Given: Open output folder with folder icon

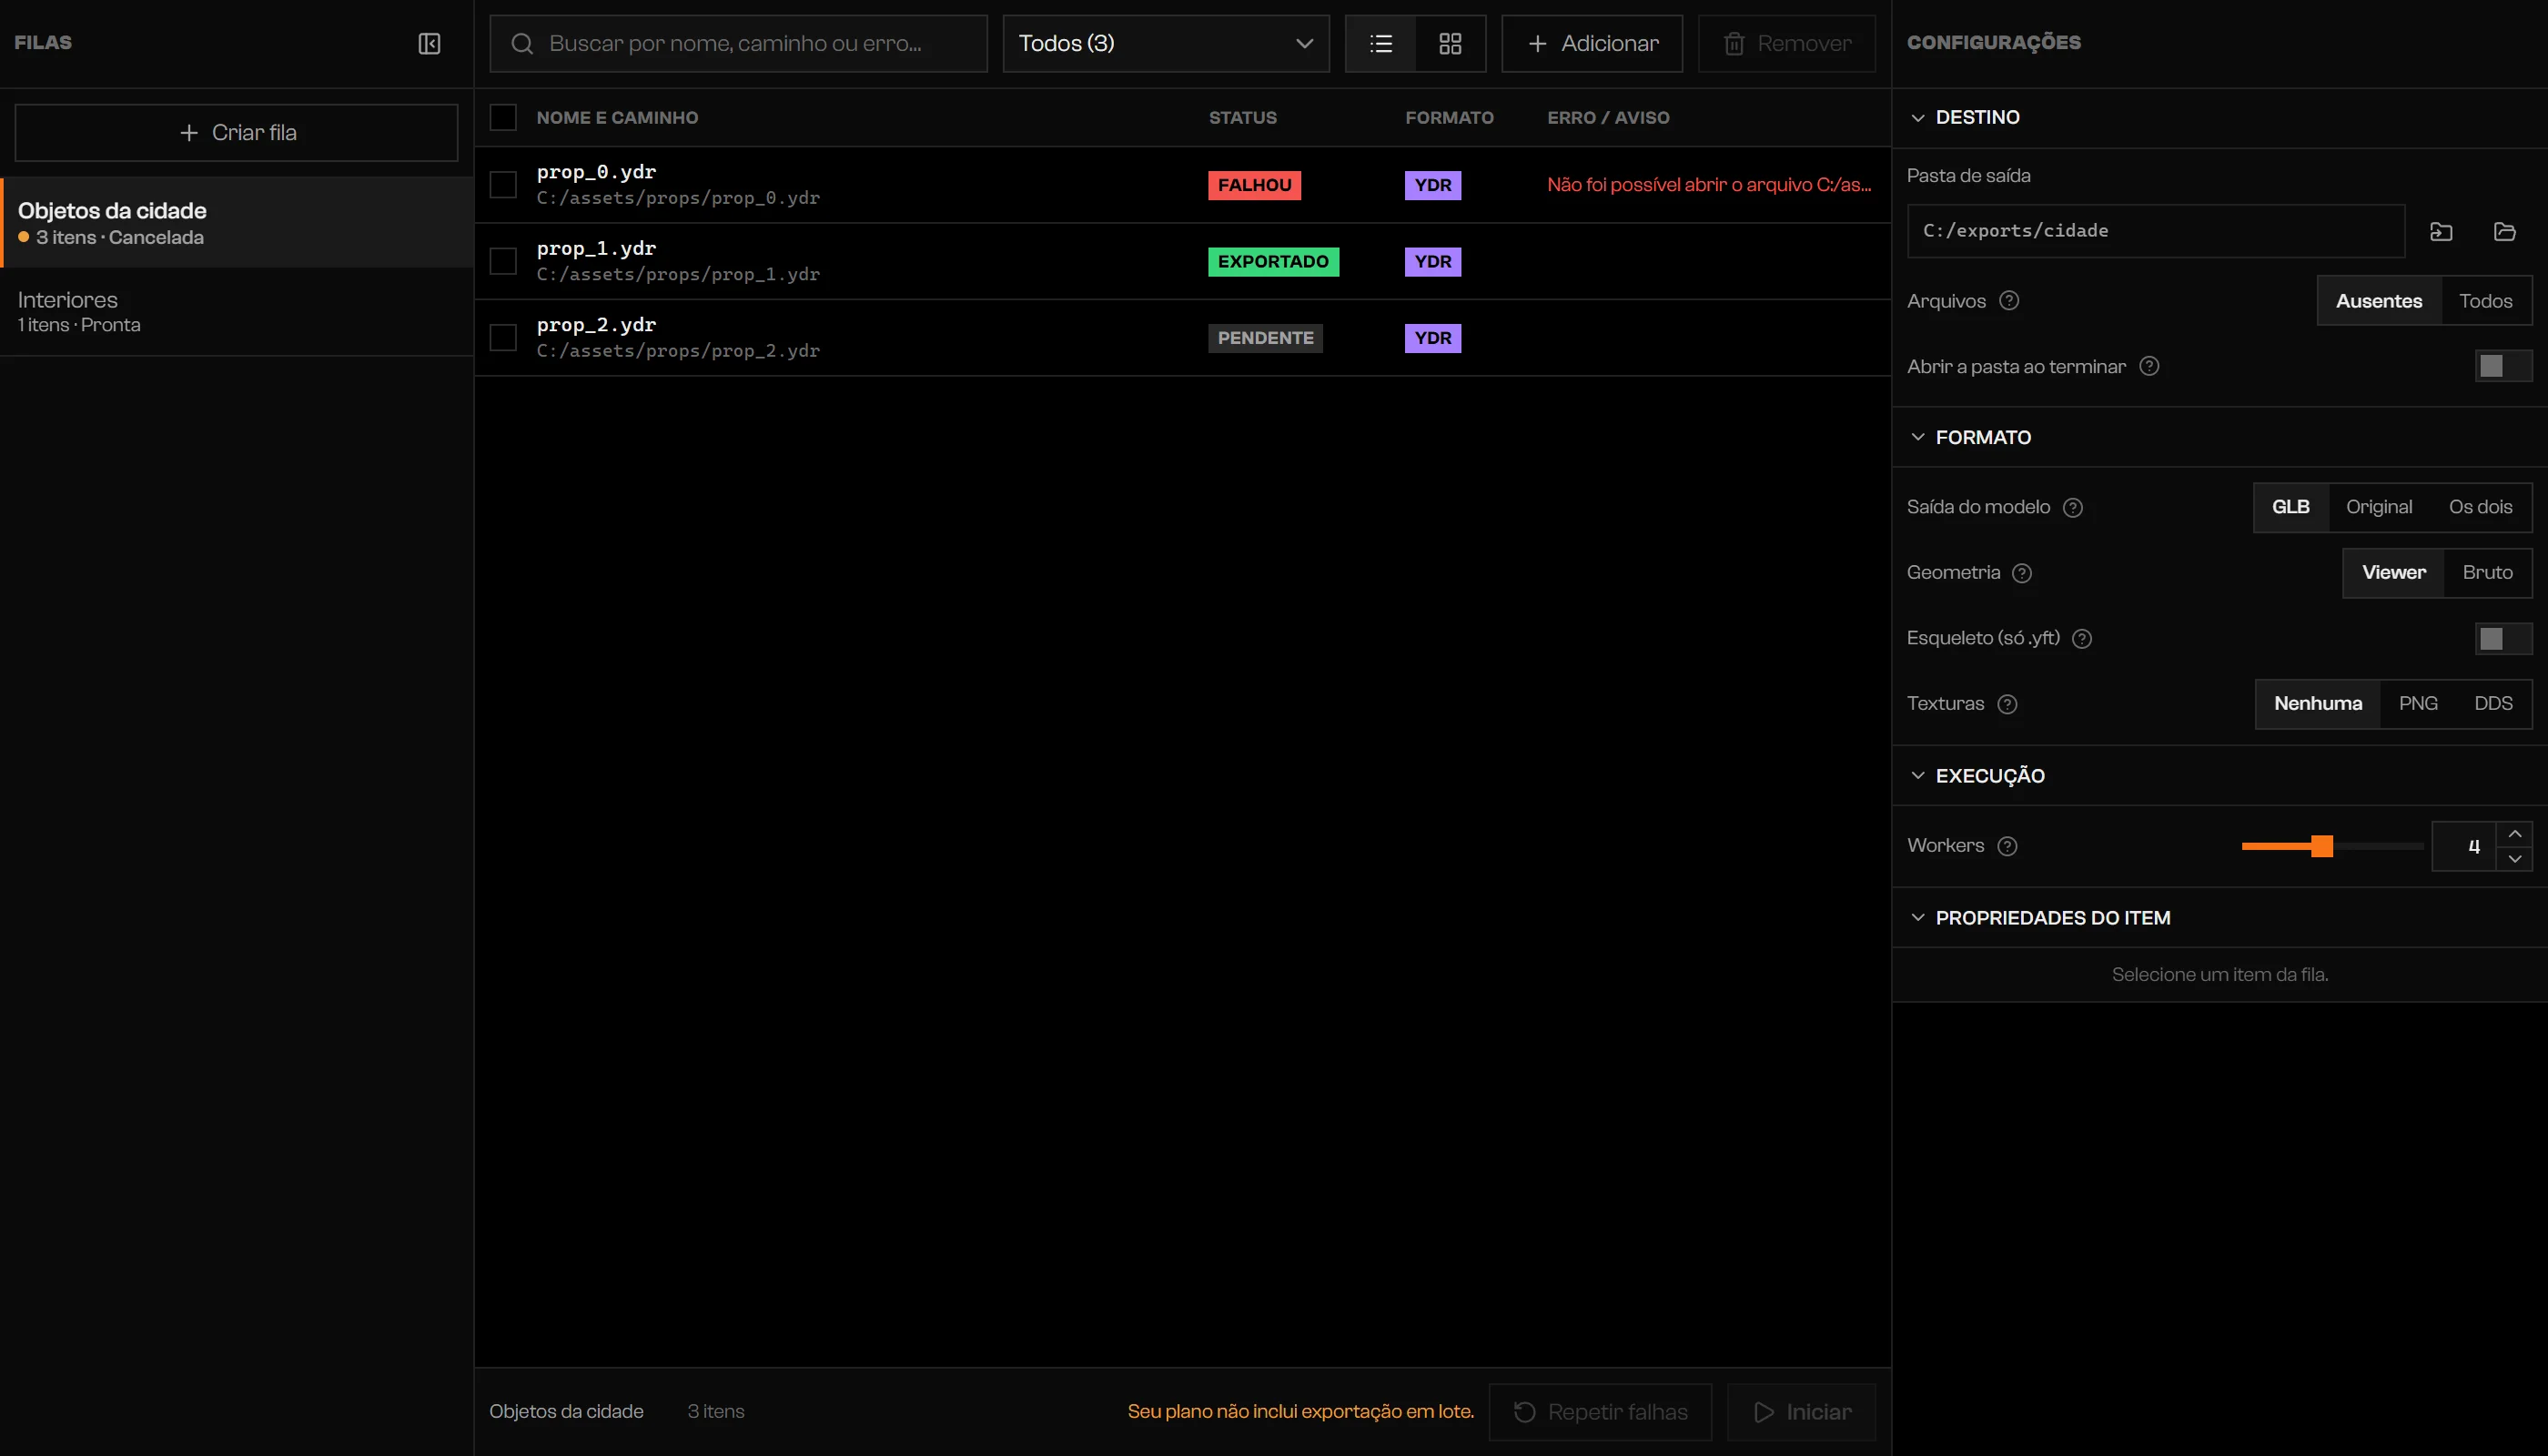Looking at the screenshot, I should pyautogui.click(x=2505, y=231).
